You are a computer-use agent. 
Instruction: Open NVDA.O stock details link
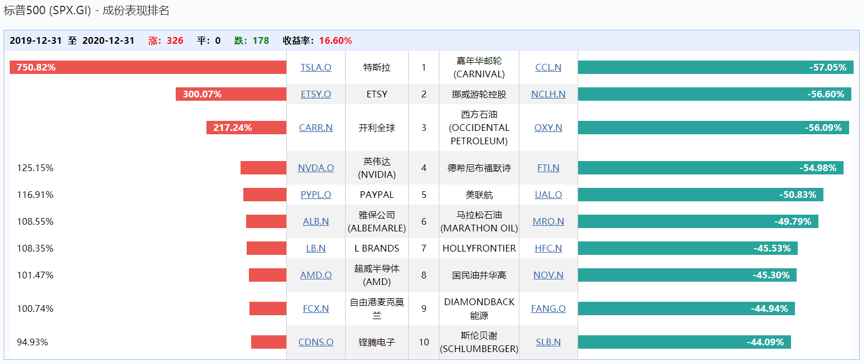316,168
